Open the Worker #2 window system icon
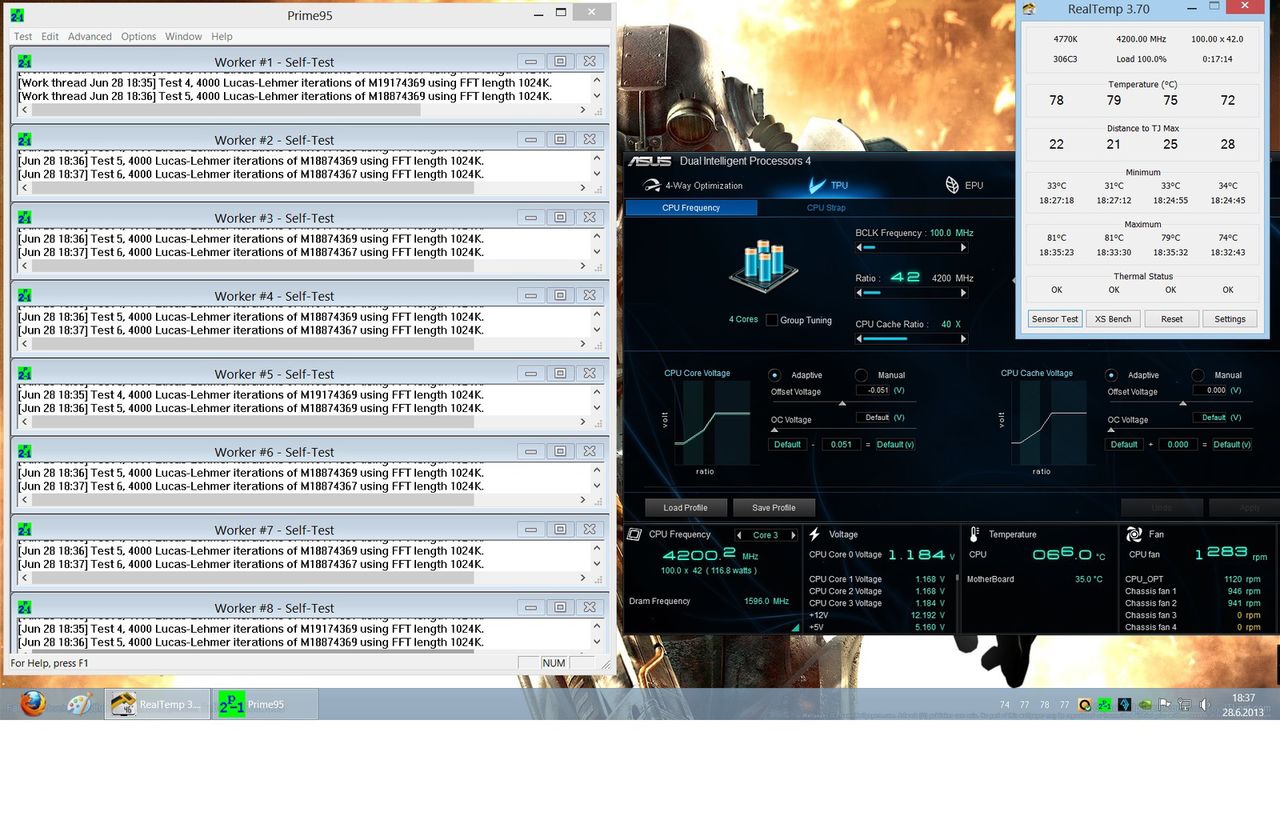Screen dimensions: 1280x816 tap(25, 139)
